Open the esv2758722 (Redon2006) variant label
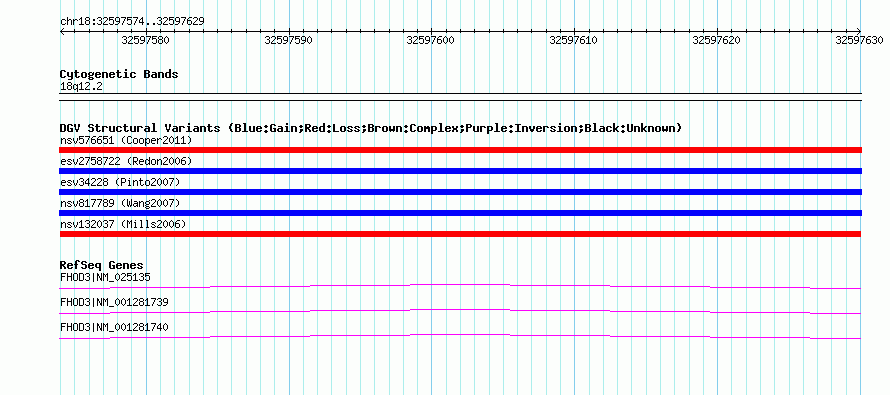Viewport: 890px width, 395px height. point(126,161)
